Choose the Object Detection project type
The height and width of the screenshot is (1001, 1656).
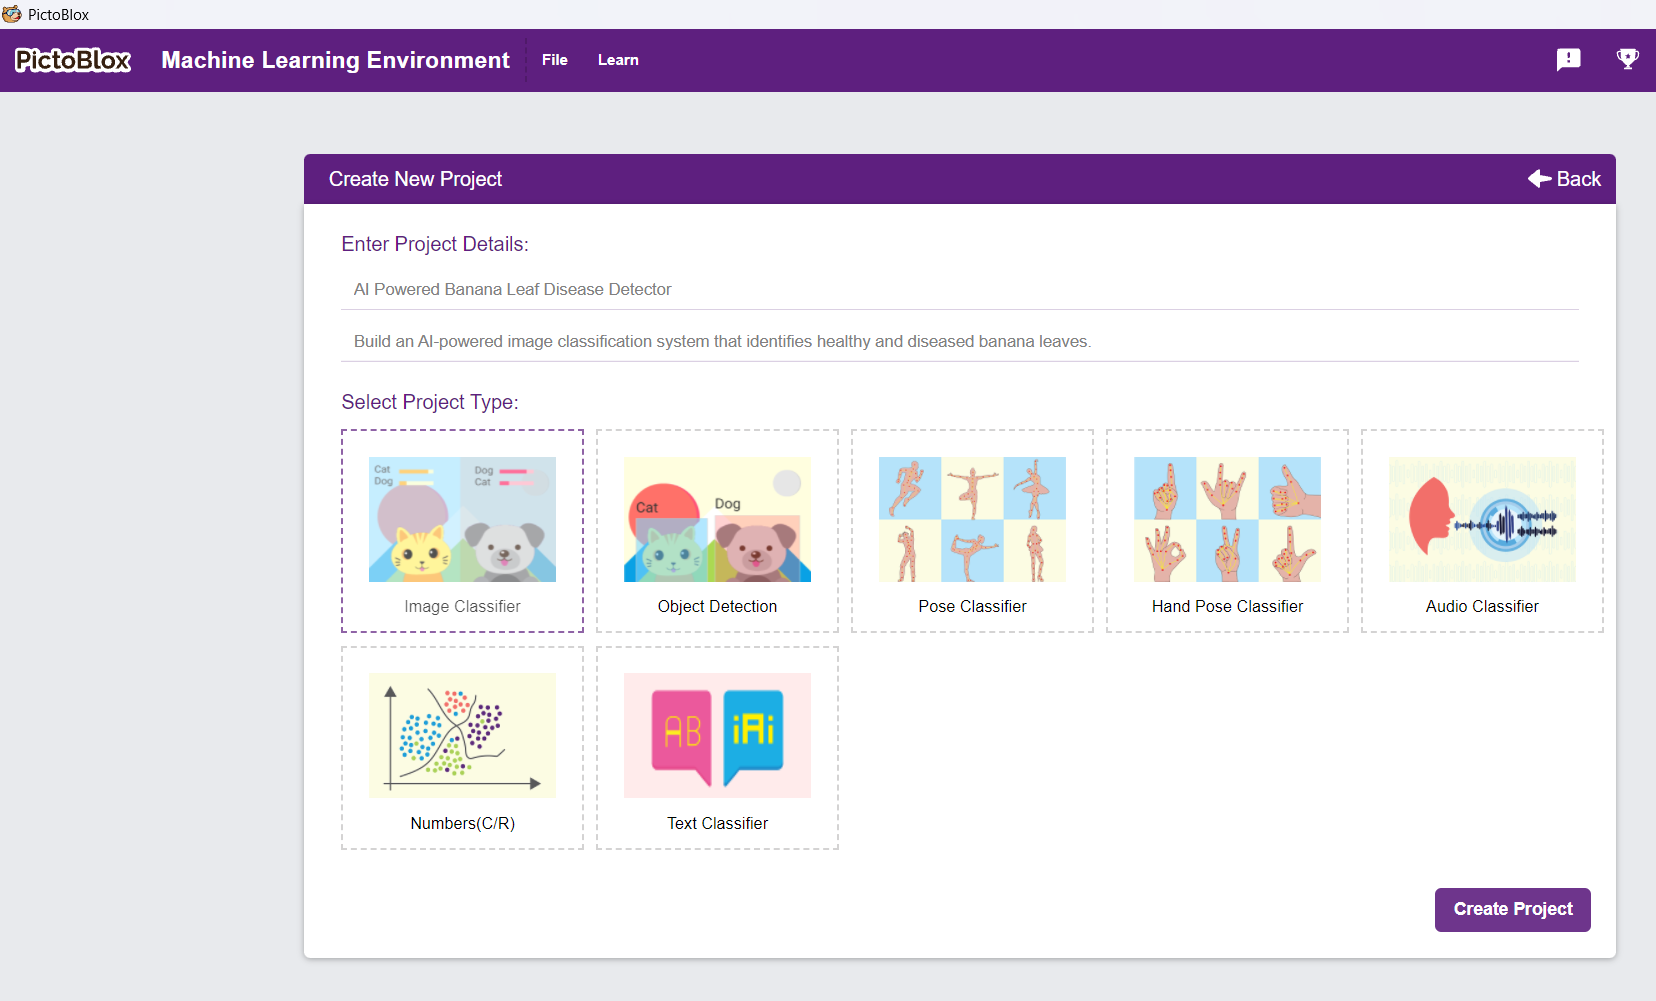717,531
